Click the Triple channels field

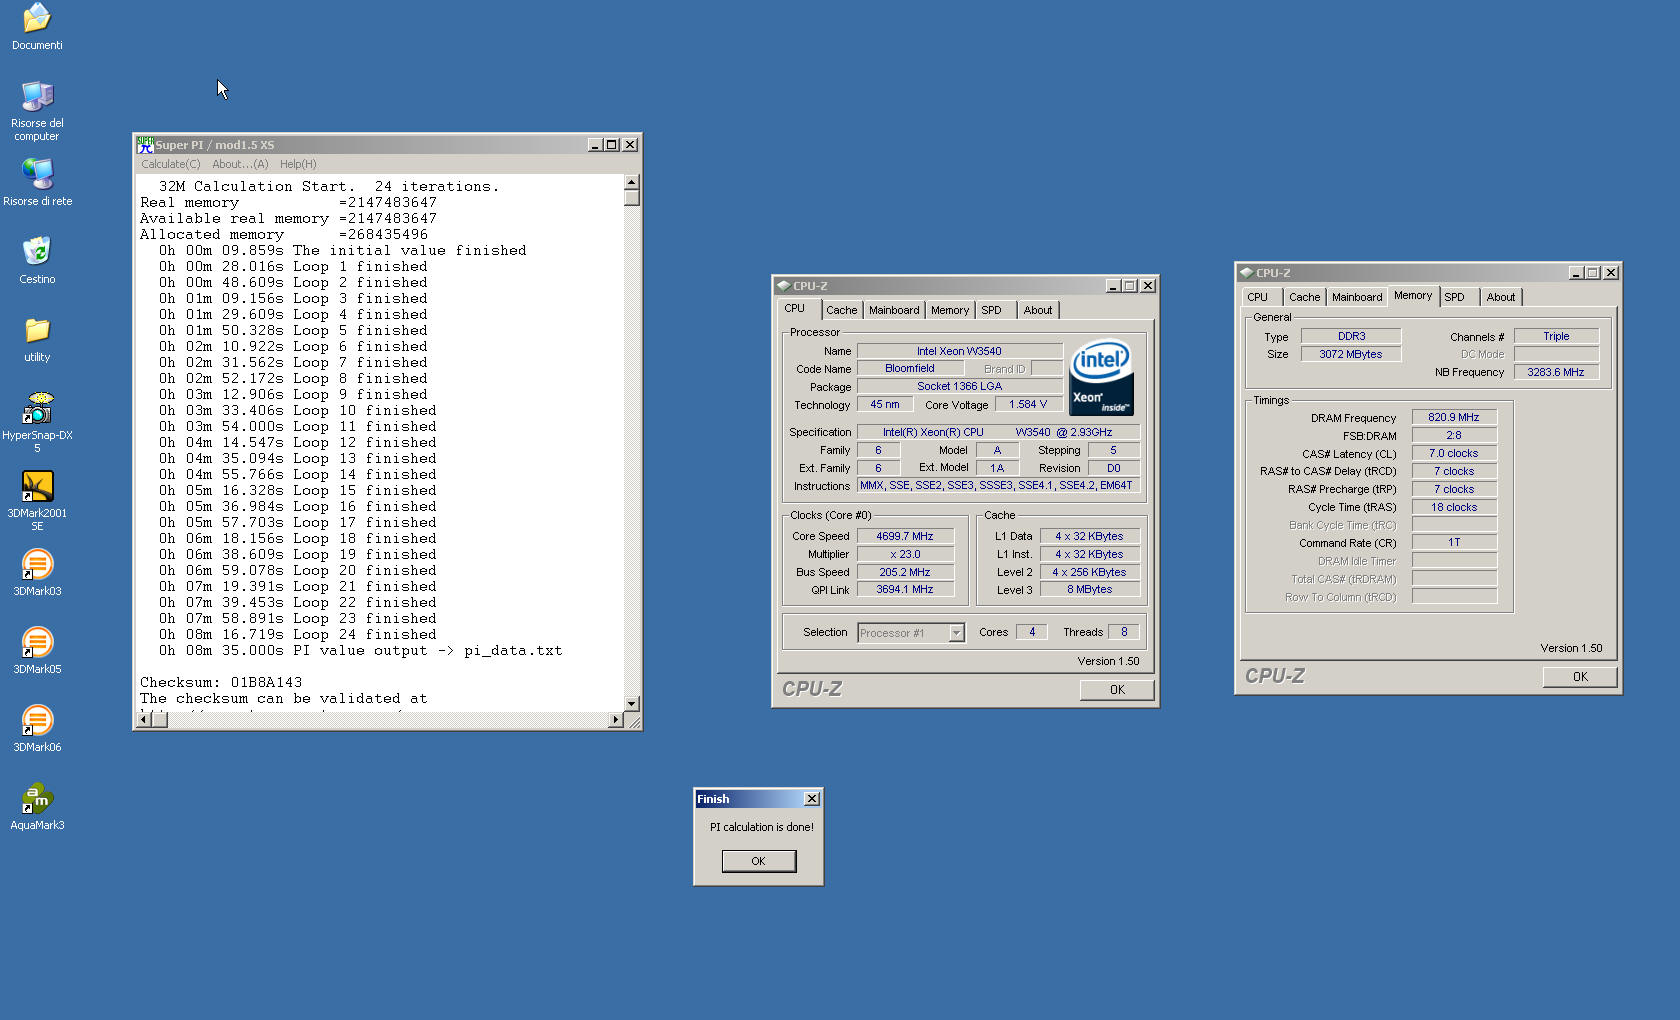[1556, 336]
